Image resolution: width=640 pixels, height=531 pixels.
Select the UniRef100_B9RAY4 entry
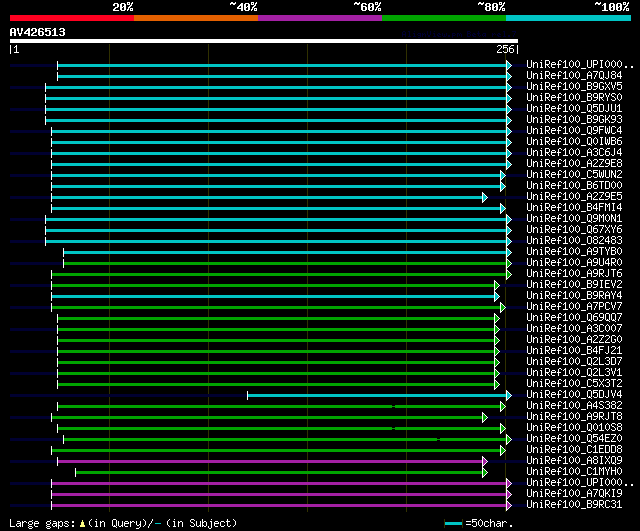pos(574,296)
